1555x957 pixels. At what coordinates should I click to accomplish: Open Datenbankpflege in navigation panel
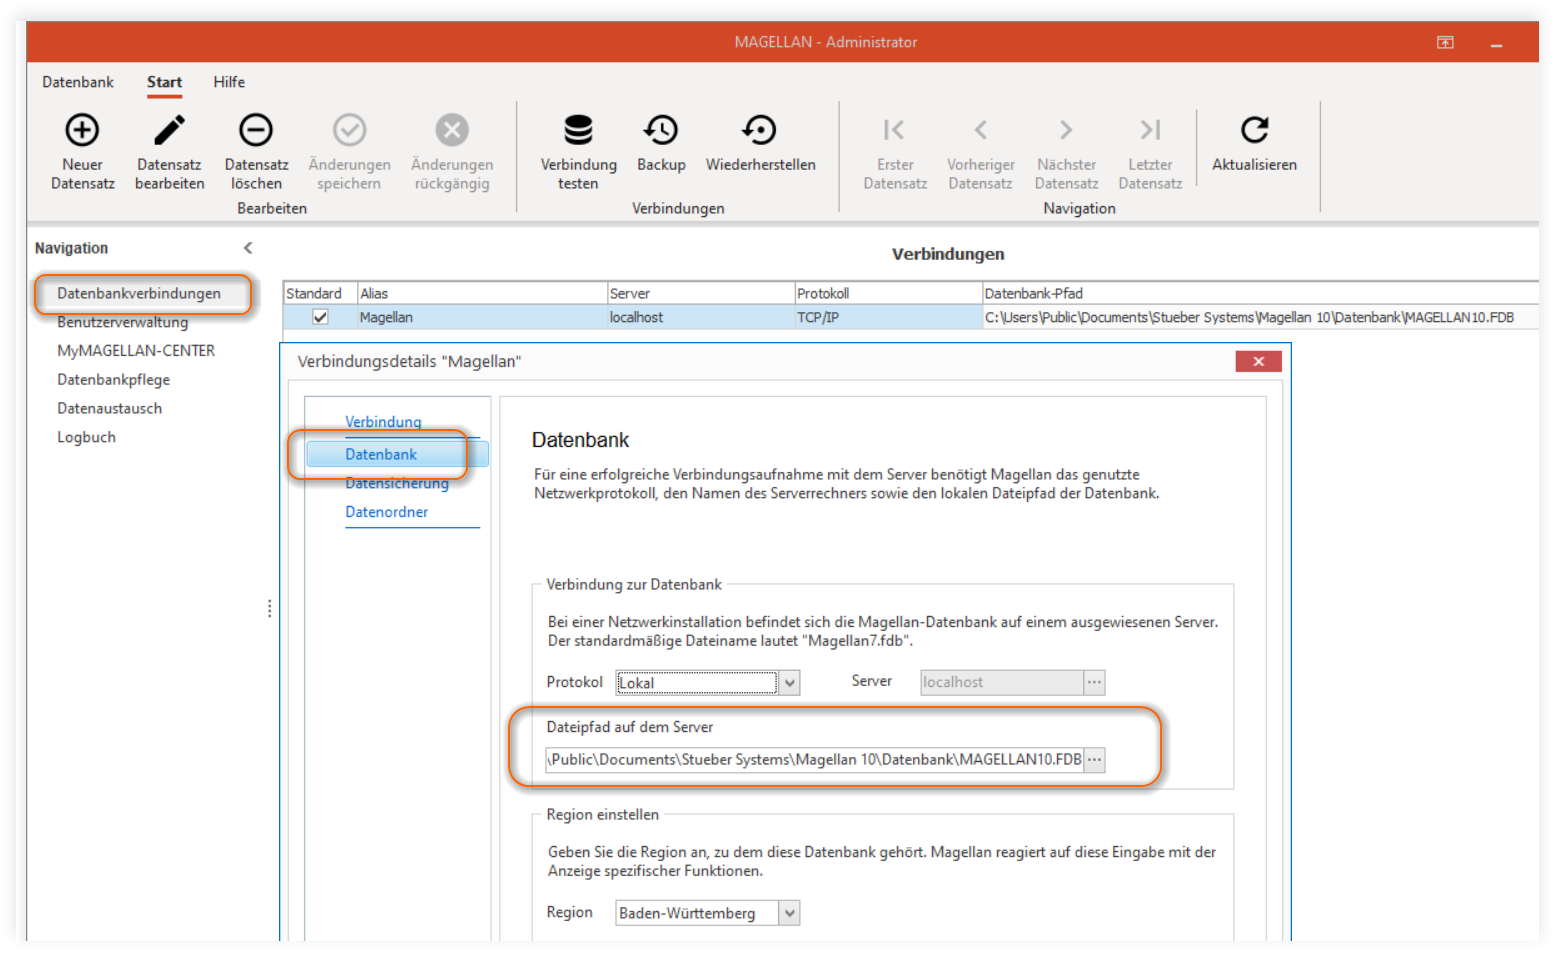[113, 380]
